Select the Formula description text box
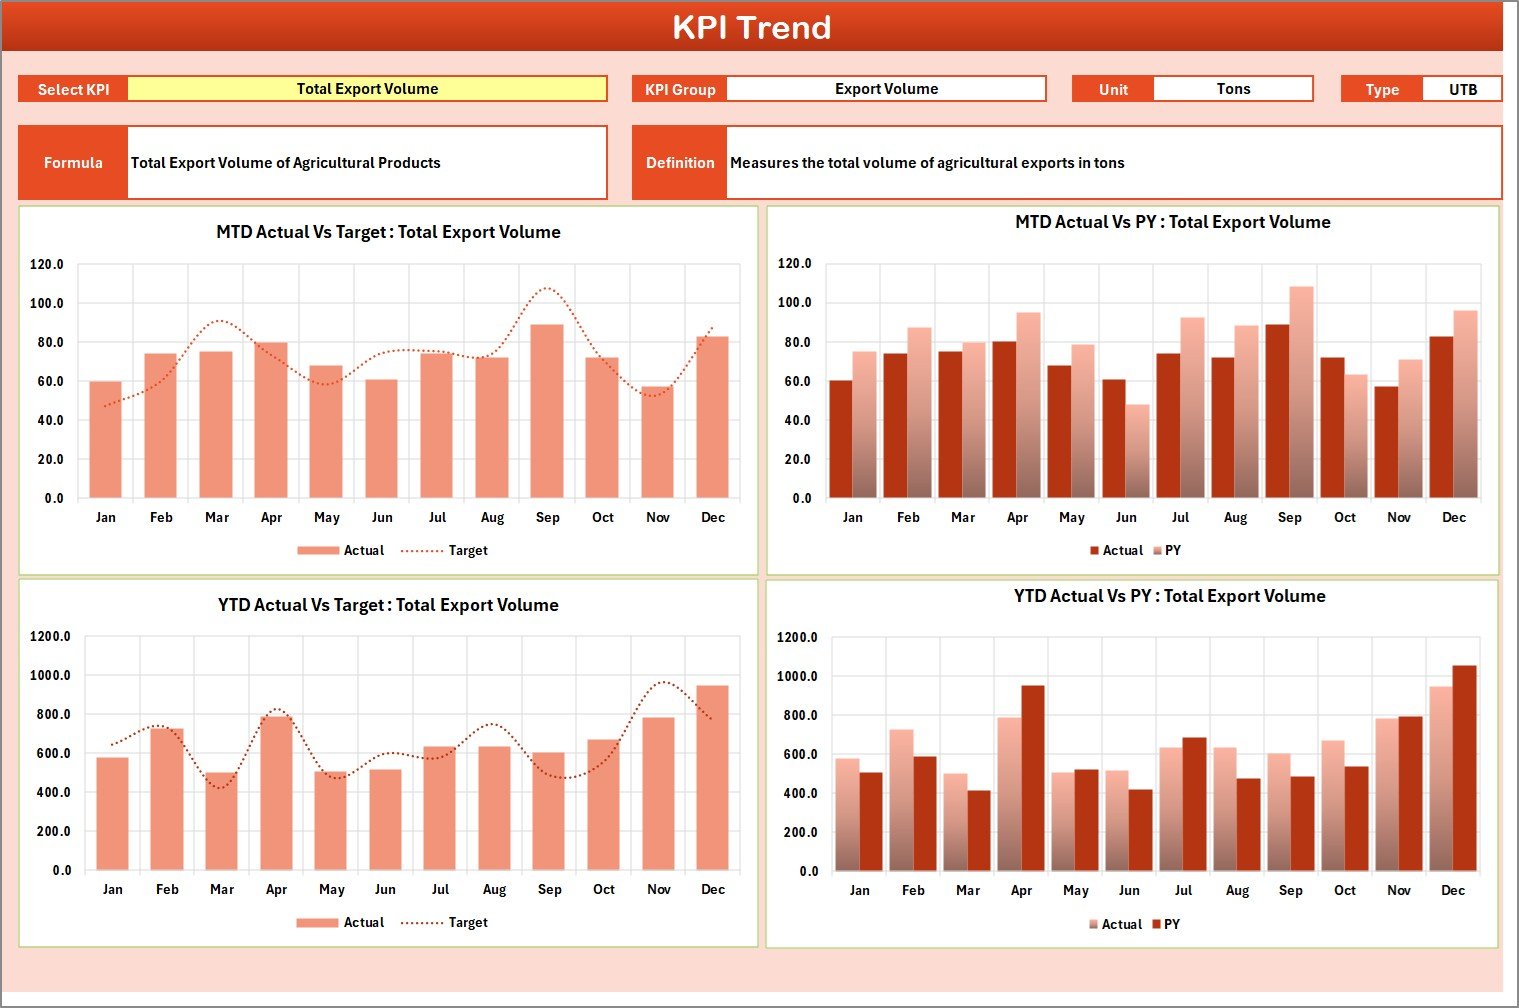 pos(367,162)
